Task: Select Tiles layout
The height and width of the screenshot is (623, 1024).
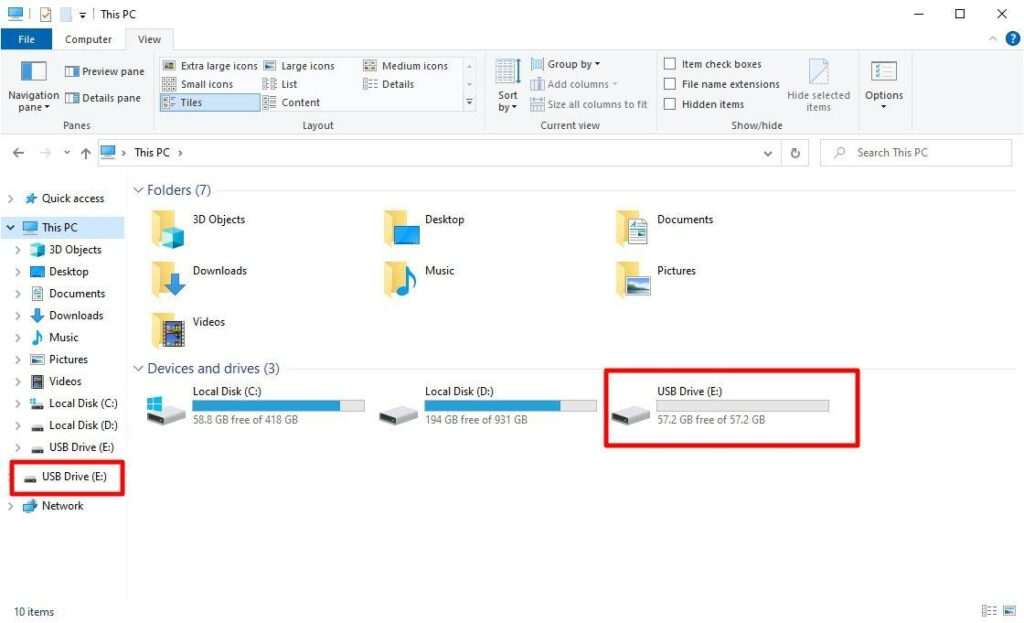Action: coord(210,103)
